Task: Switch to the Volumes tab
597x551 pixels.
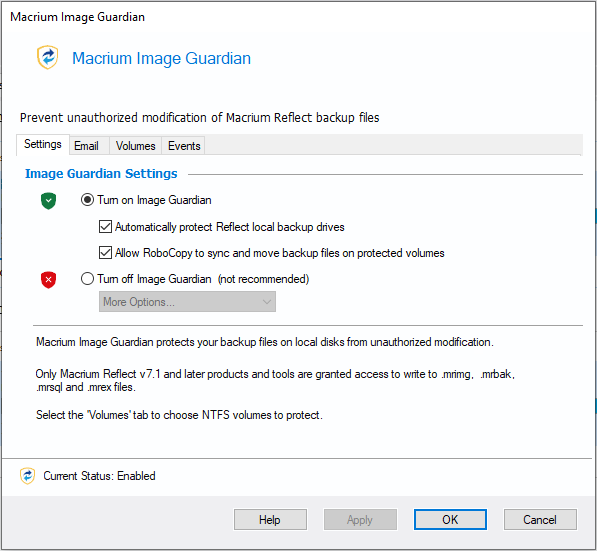Action: point(136,146)
